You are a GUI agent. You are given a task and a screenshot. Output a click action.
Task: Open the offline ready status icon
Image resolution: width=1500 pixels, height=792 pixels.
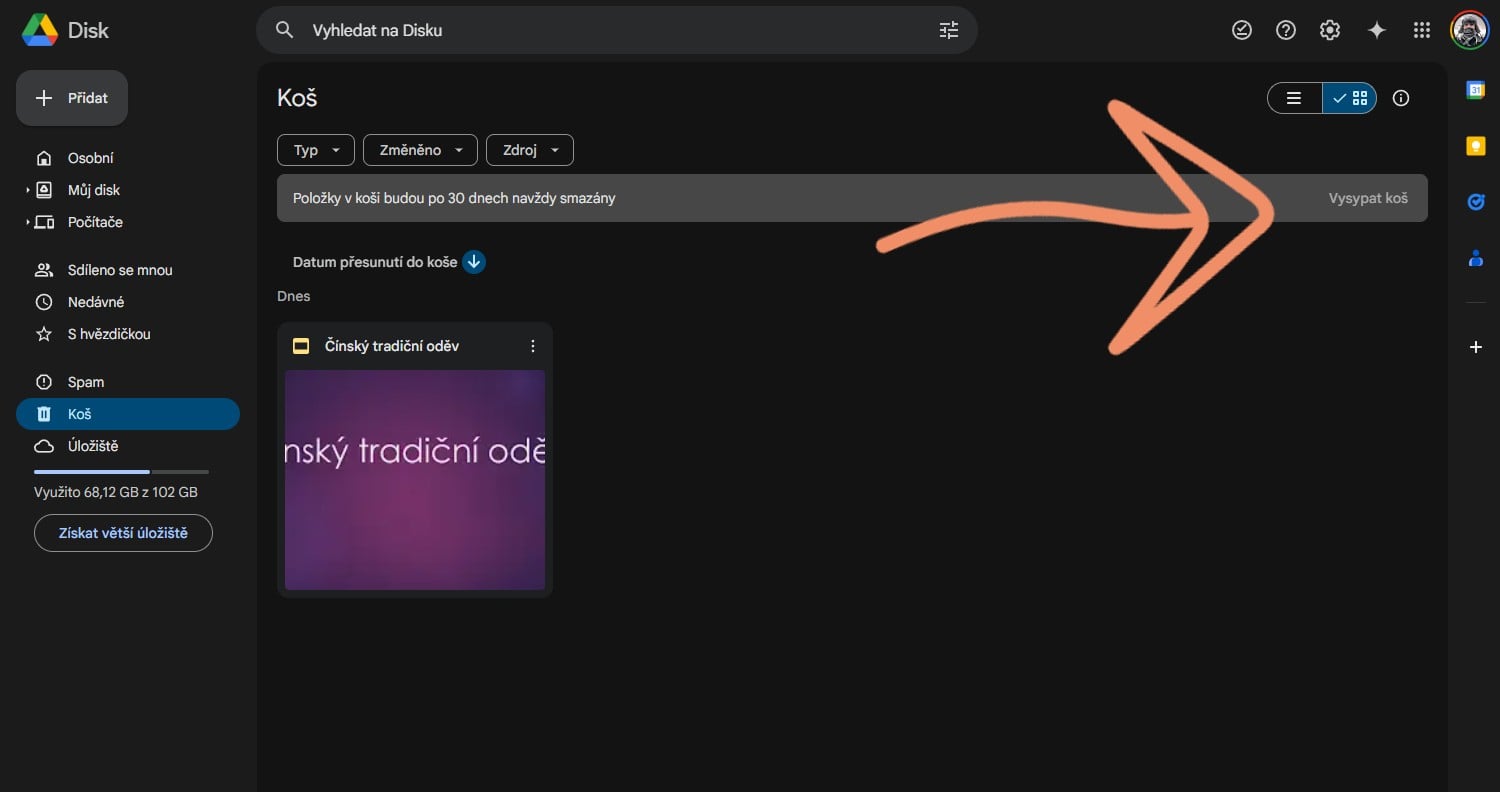pos(1242,30)
